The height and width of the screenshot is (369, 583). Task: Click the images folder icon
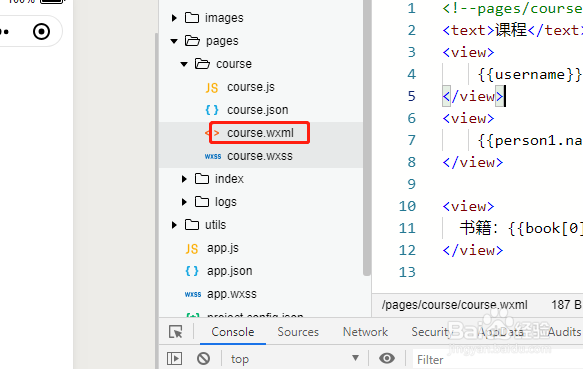192,17
